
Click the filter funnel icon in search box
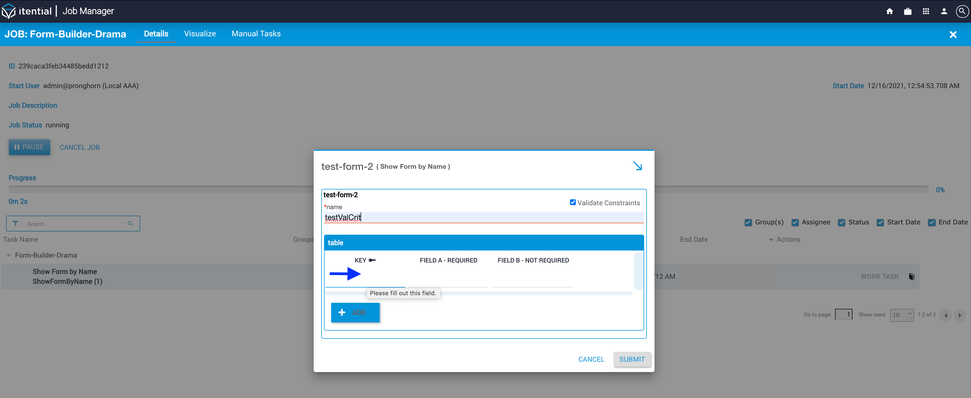click(15, 223)
